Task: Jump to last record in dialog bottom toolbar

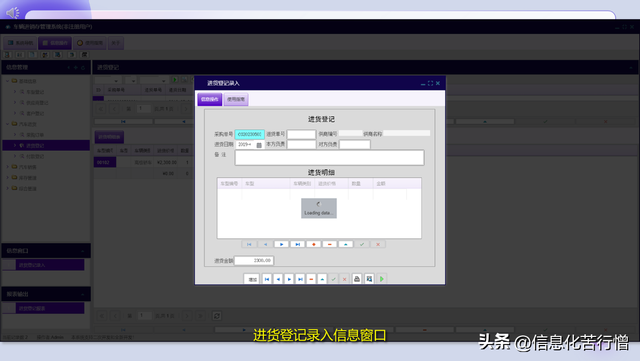Action: (300, 279)
